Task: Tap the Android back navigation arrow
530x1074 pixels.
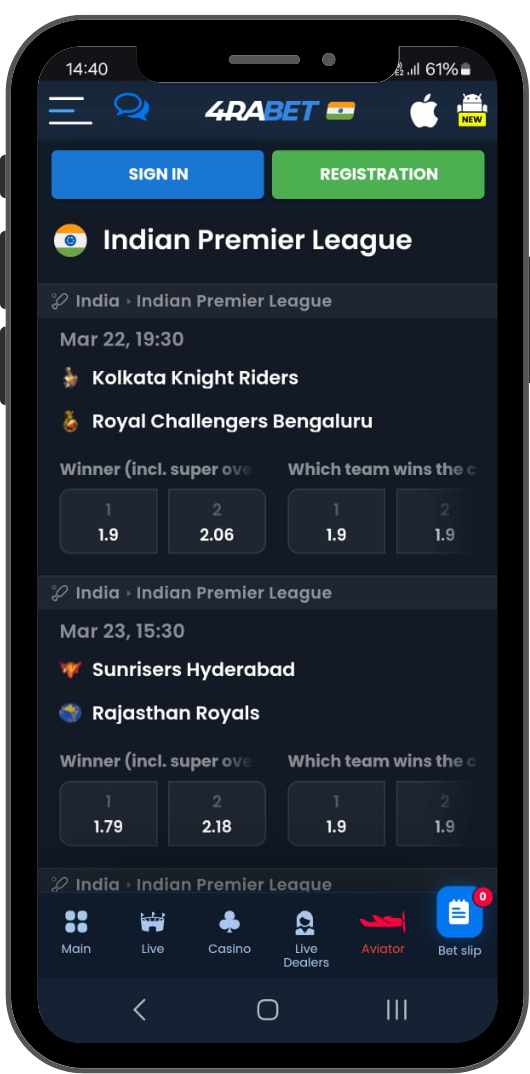Action: pos(140,1010)
